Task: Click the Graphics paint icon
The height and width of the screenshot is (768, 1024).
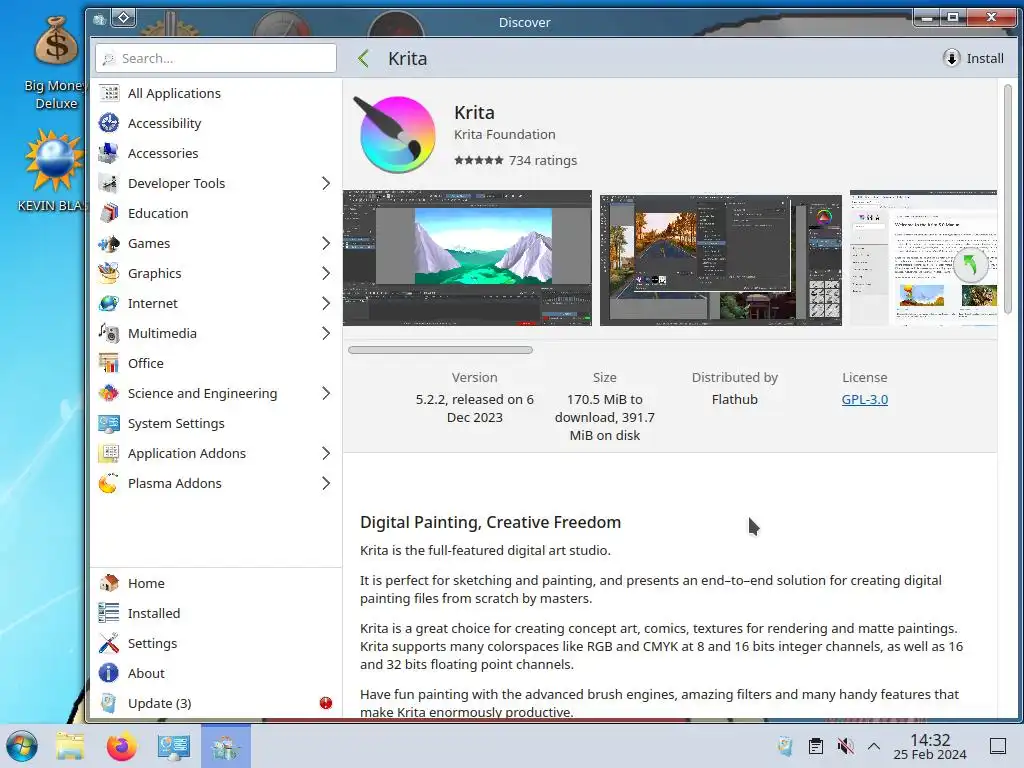Action: click(x=109, y=274)
